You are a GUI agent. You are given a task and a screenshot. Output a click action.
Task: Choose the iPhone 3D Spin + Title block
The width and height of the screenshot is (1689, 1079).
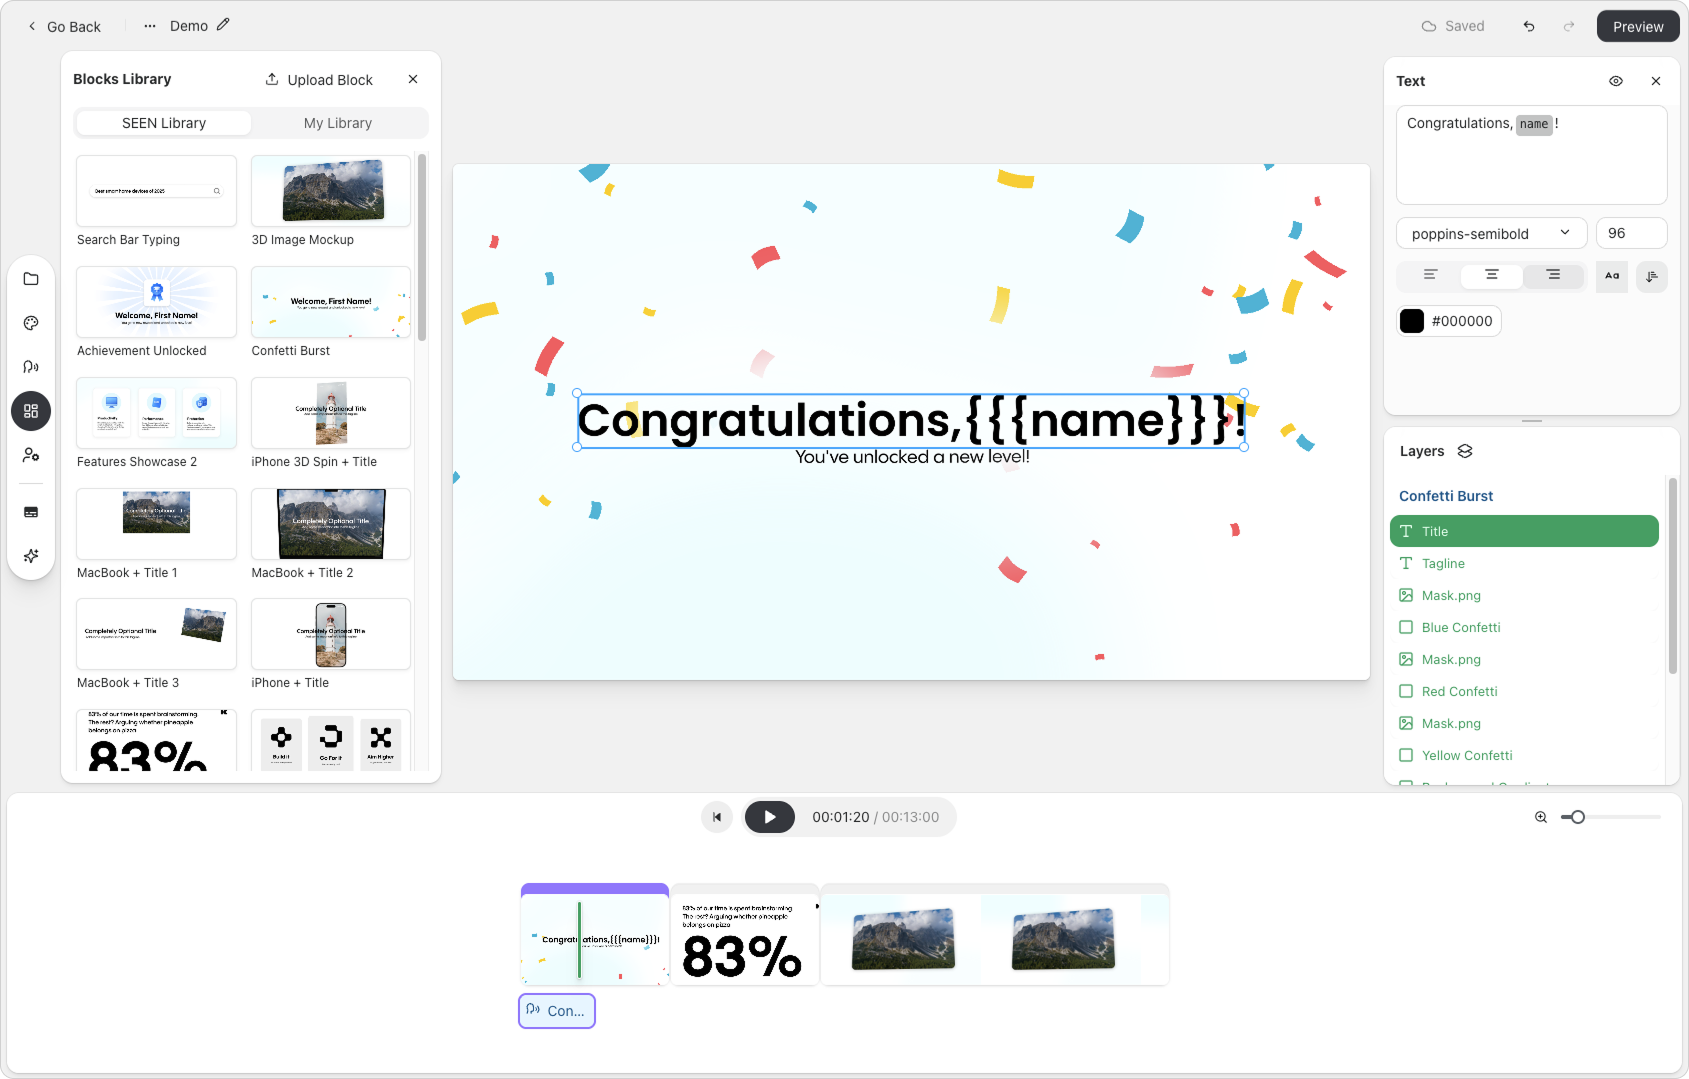click(331, 413)
